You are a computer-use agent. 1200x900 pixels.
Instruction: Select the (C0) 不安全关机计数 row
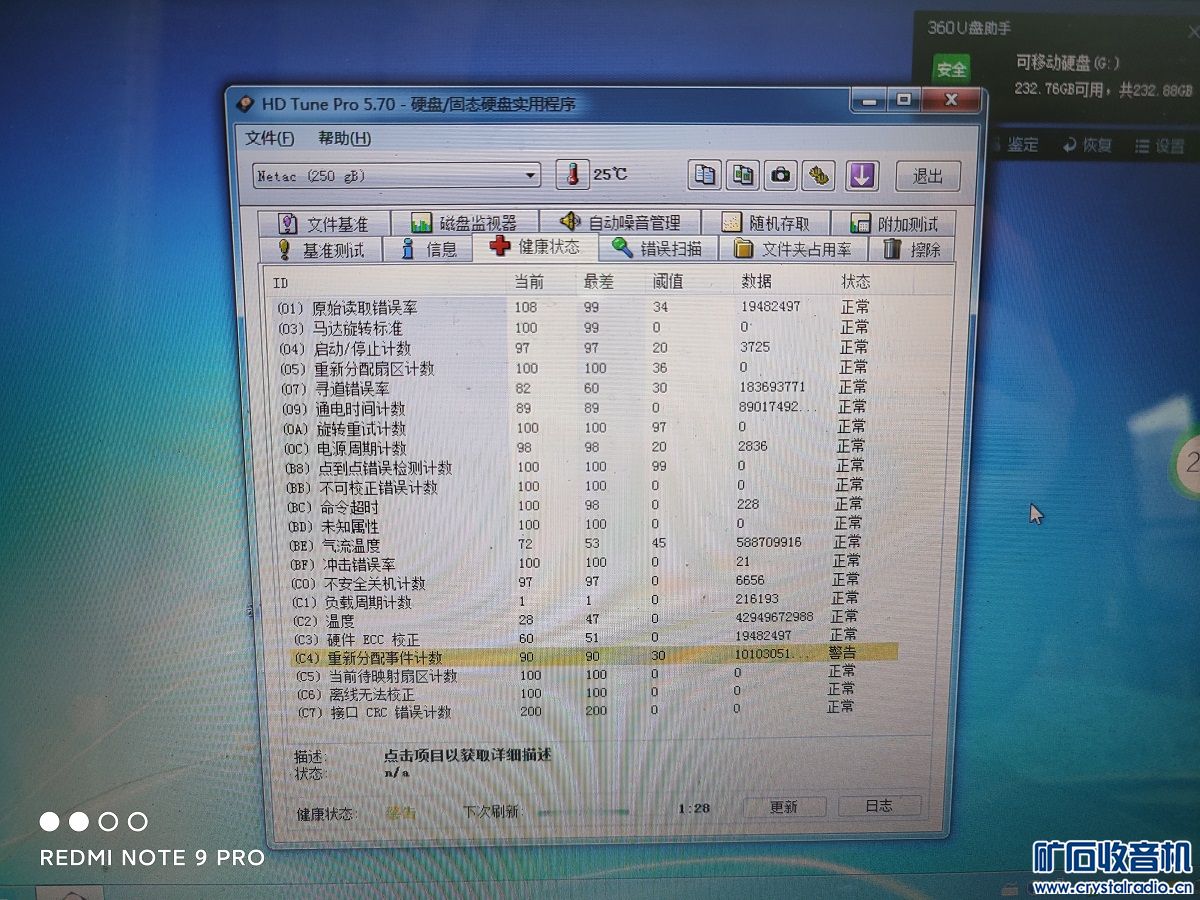click(x=575, y=582)
